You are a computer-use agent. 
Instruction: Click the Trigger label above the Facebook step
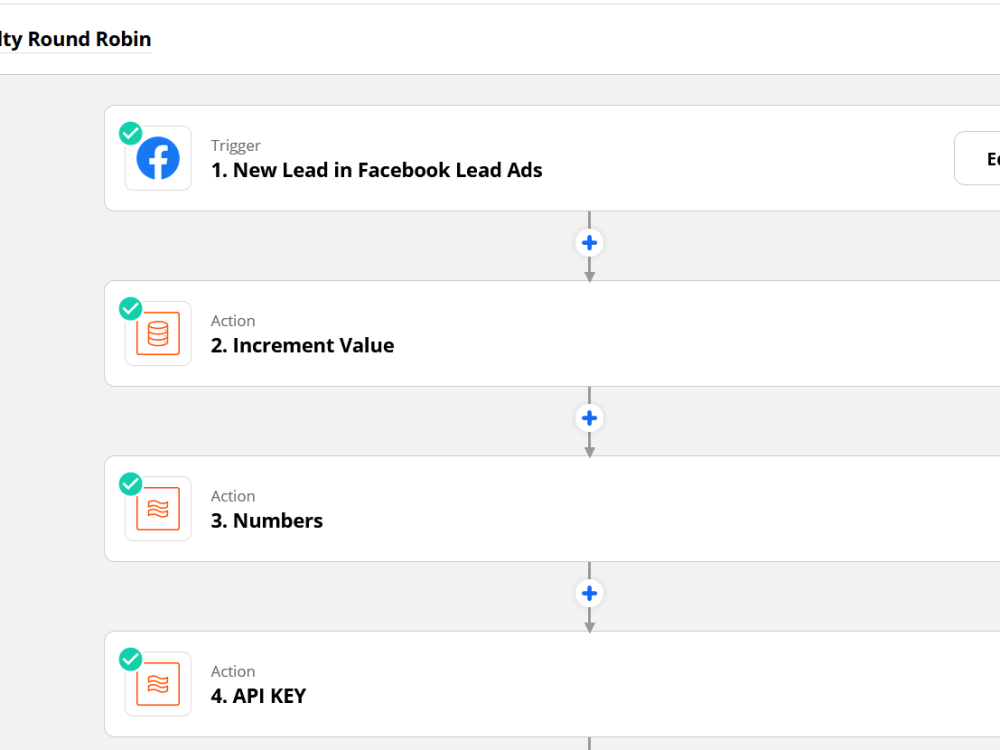point(236,145)
